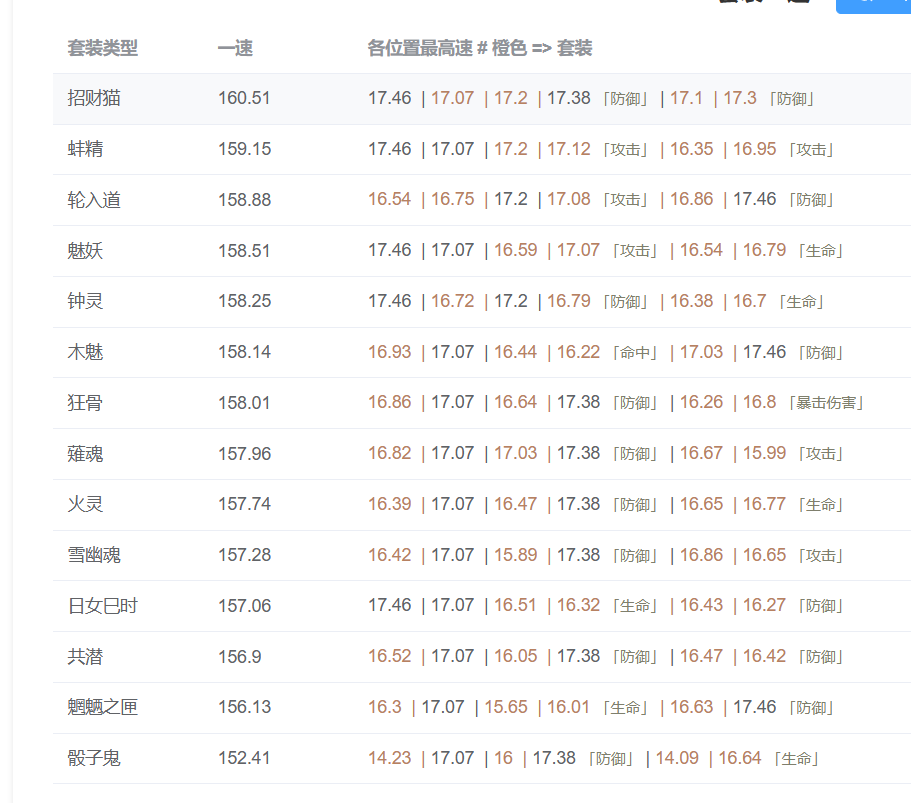Screen dimensions: 911x803
Task: Click 14.23 in the 骰子鬼 row
Action: point(389,758)
